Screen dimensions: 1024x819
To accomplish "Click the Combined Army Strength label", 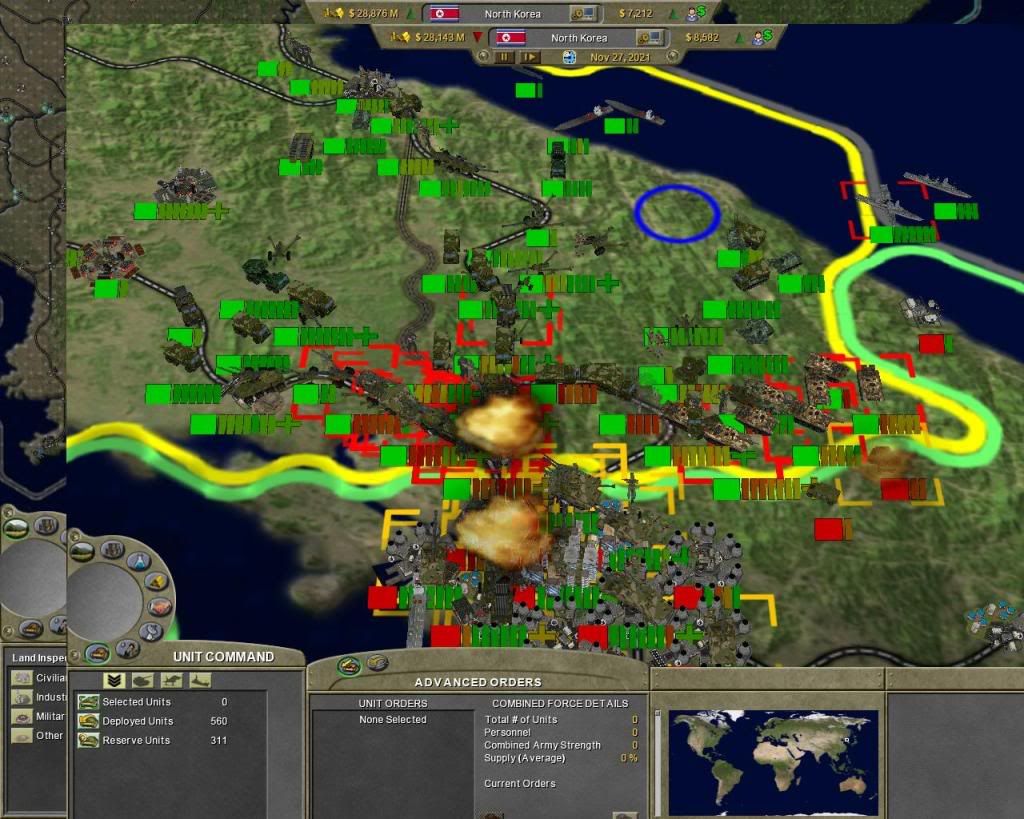I will [542, 745].
